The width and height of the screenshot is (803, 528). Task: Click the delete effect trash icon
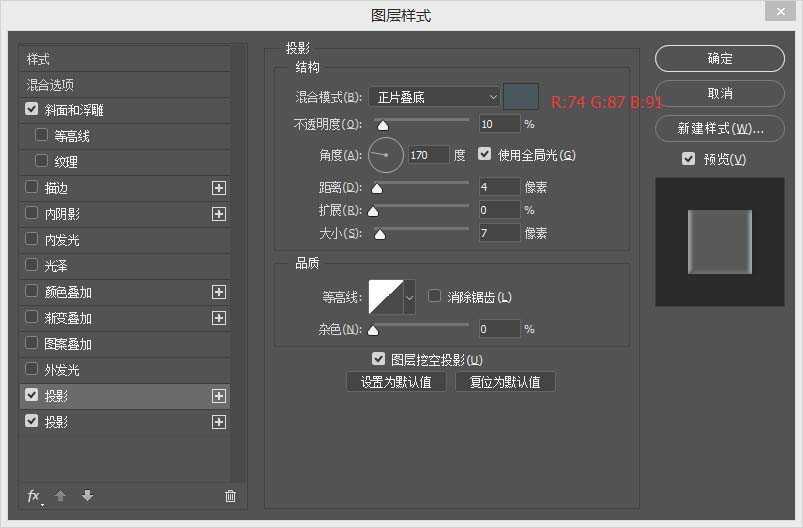[x=230, y=496]
